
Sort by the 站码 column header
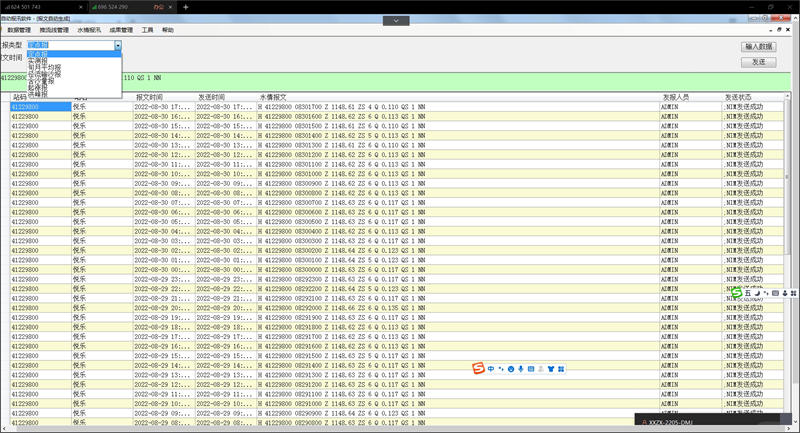pyautogui.click(x=19, y=97)
